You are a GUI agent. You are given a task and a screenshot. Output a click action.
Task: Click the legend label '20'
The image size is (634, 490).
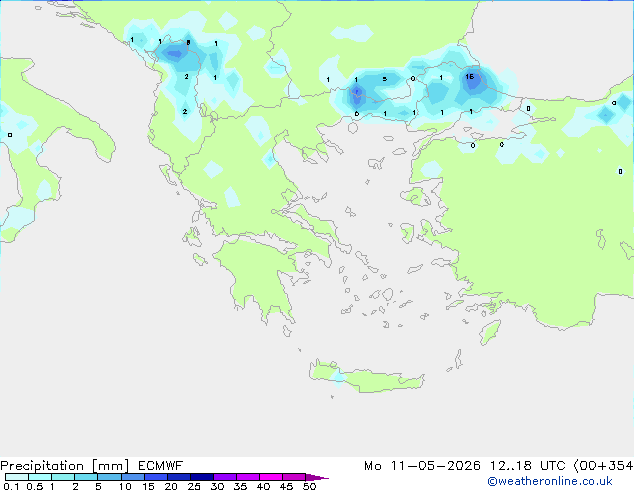coord(171,486)
